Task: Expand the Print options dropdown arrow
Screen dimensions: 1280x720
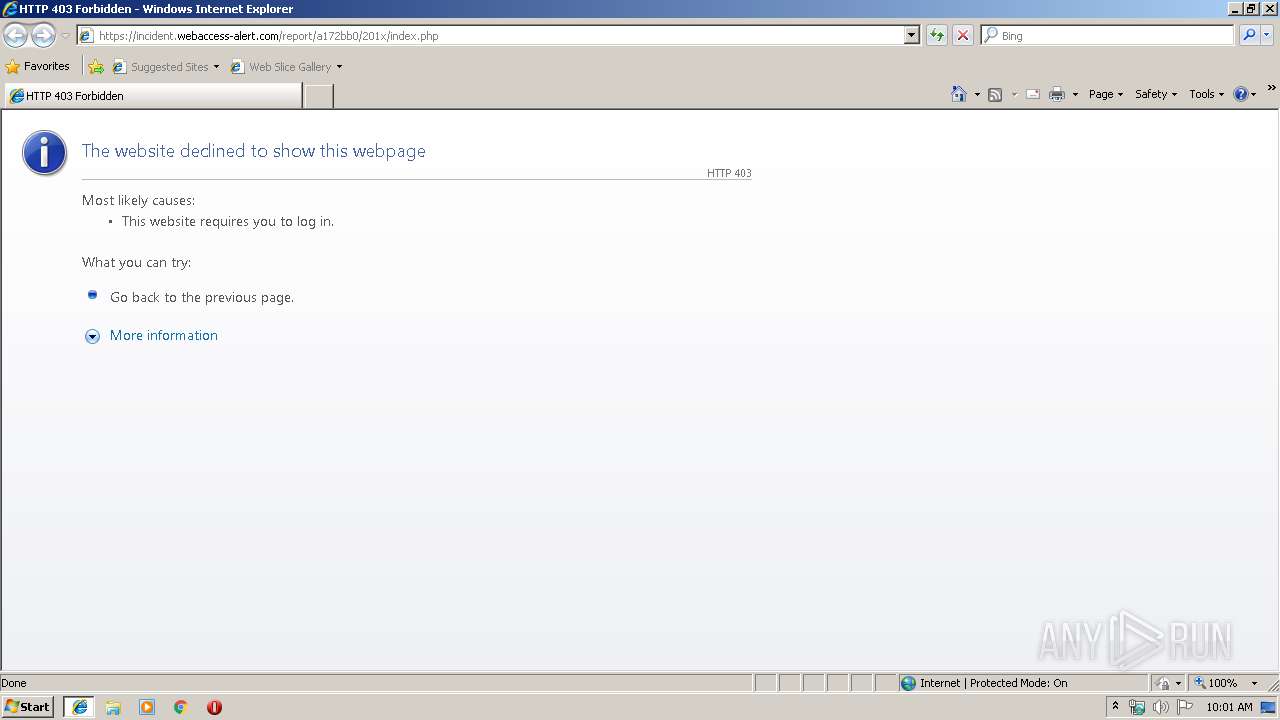Action: [1075, 94]
